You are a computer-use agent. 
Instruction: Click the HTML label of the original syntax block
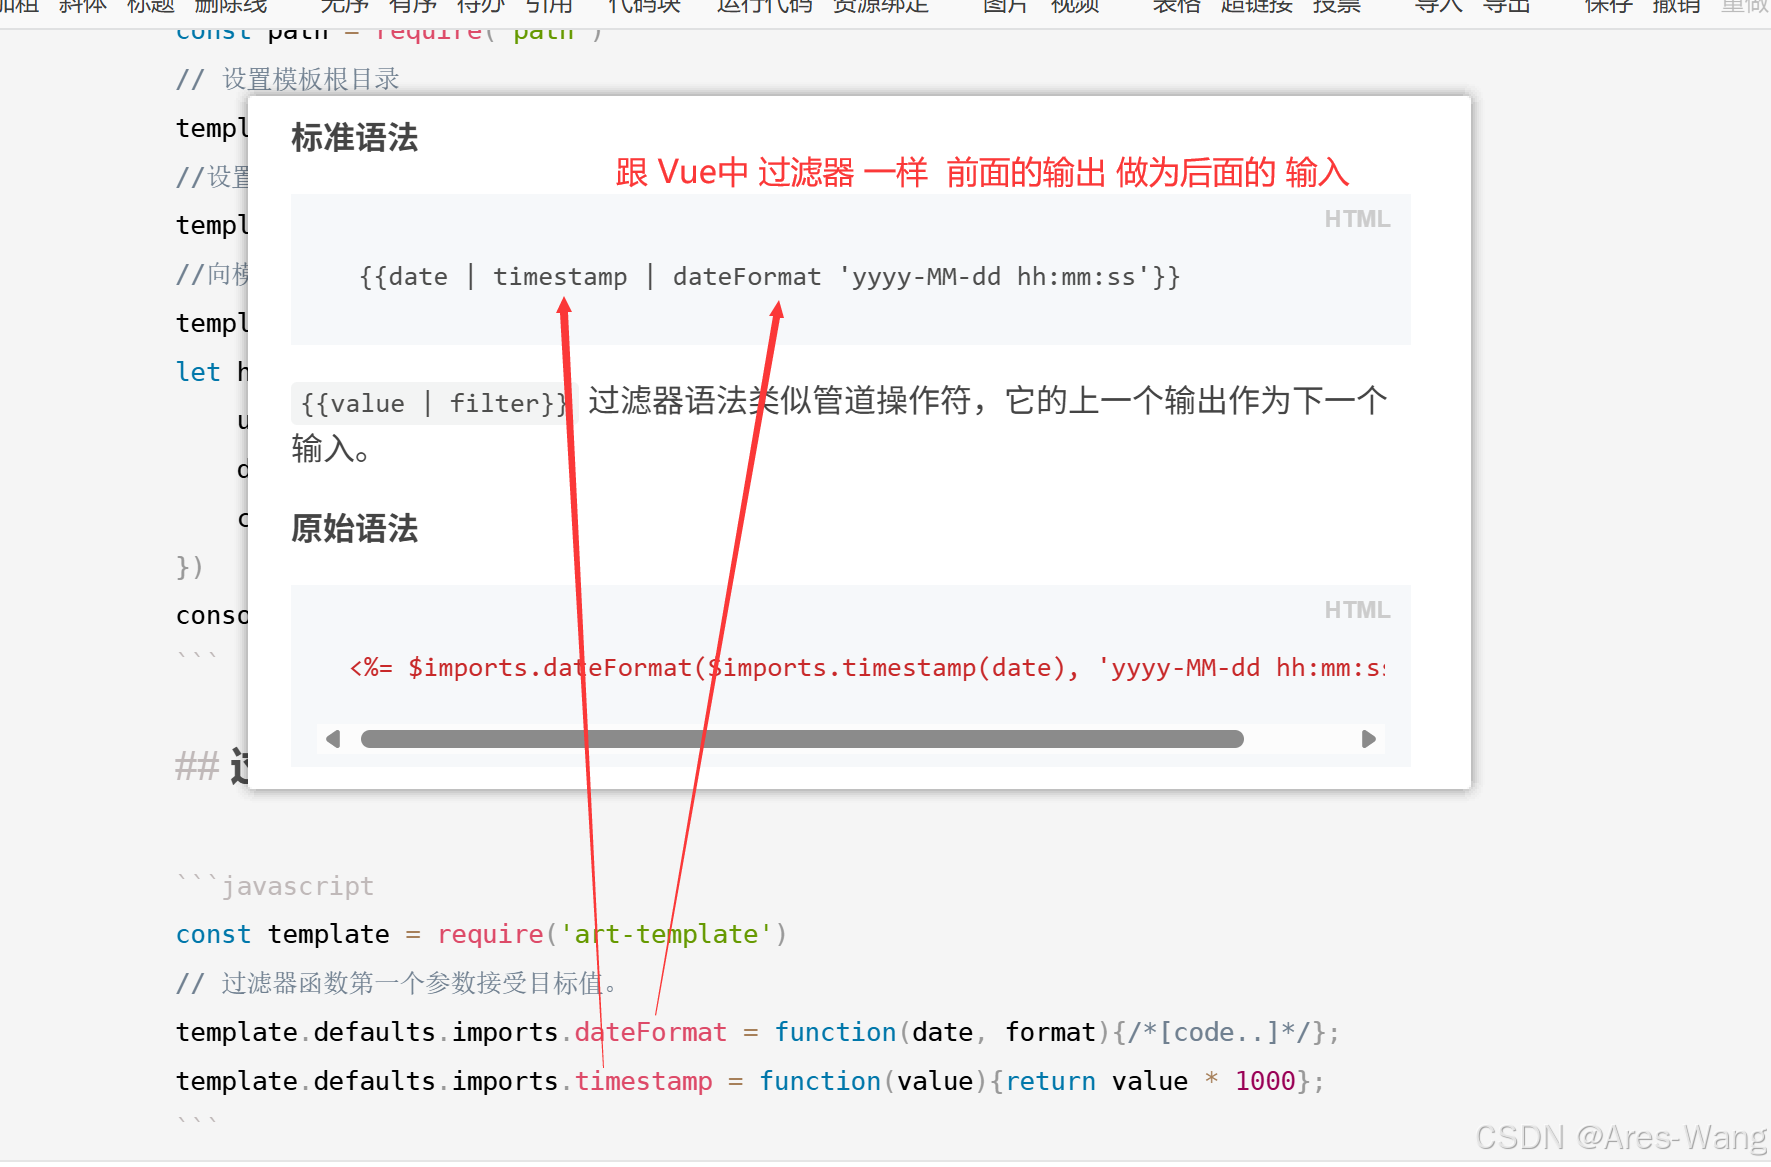click(x=1357, y=610)
